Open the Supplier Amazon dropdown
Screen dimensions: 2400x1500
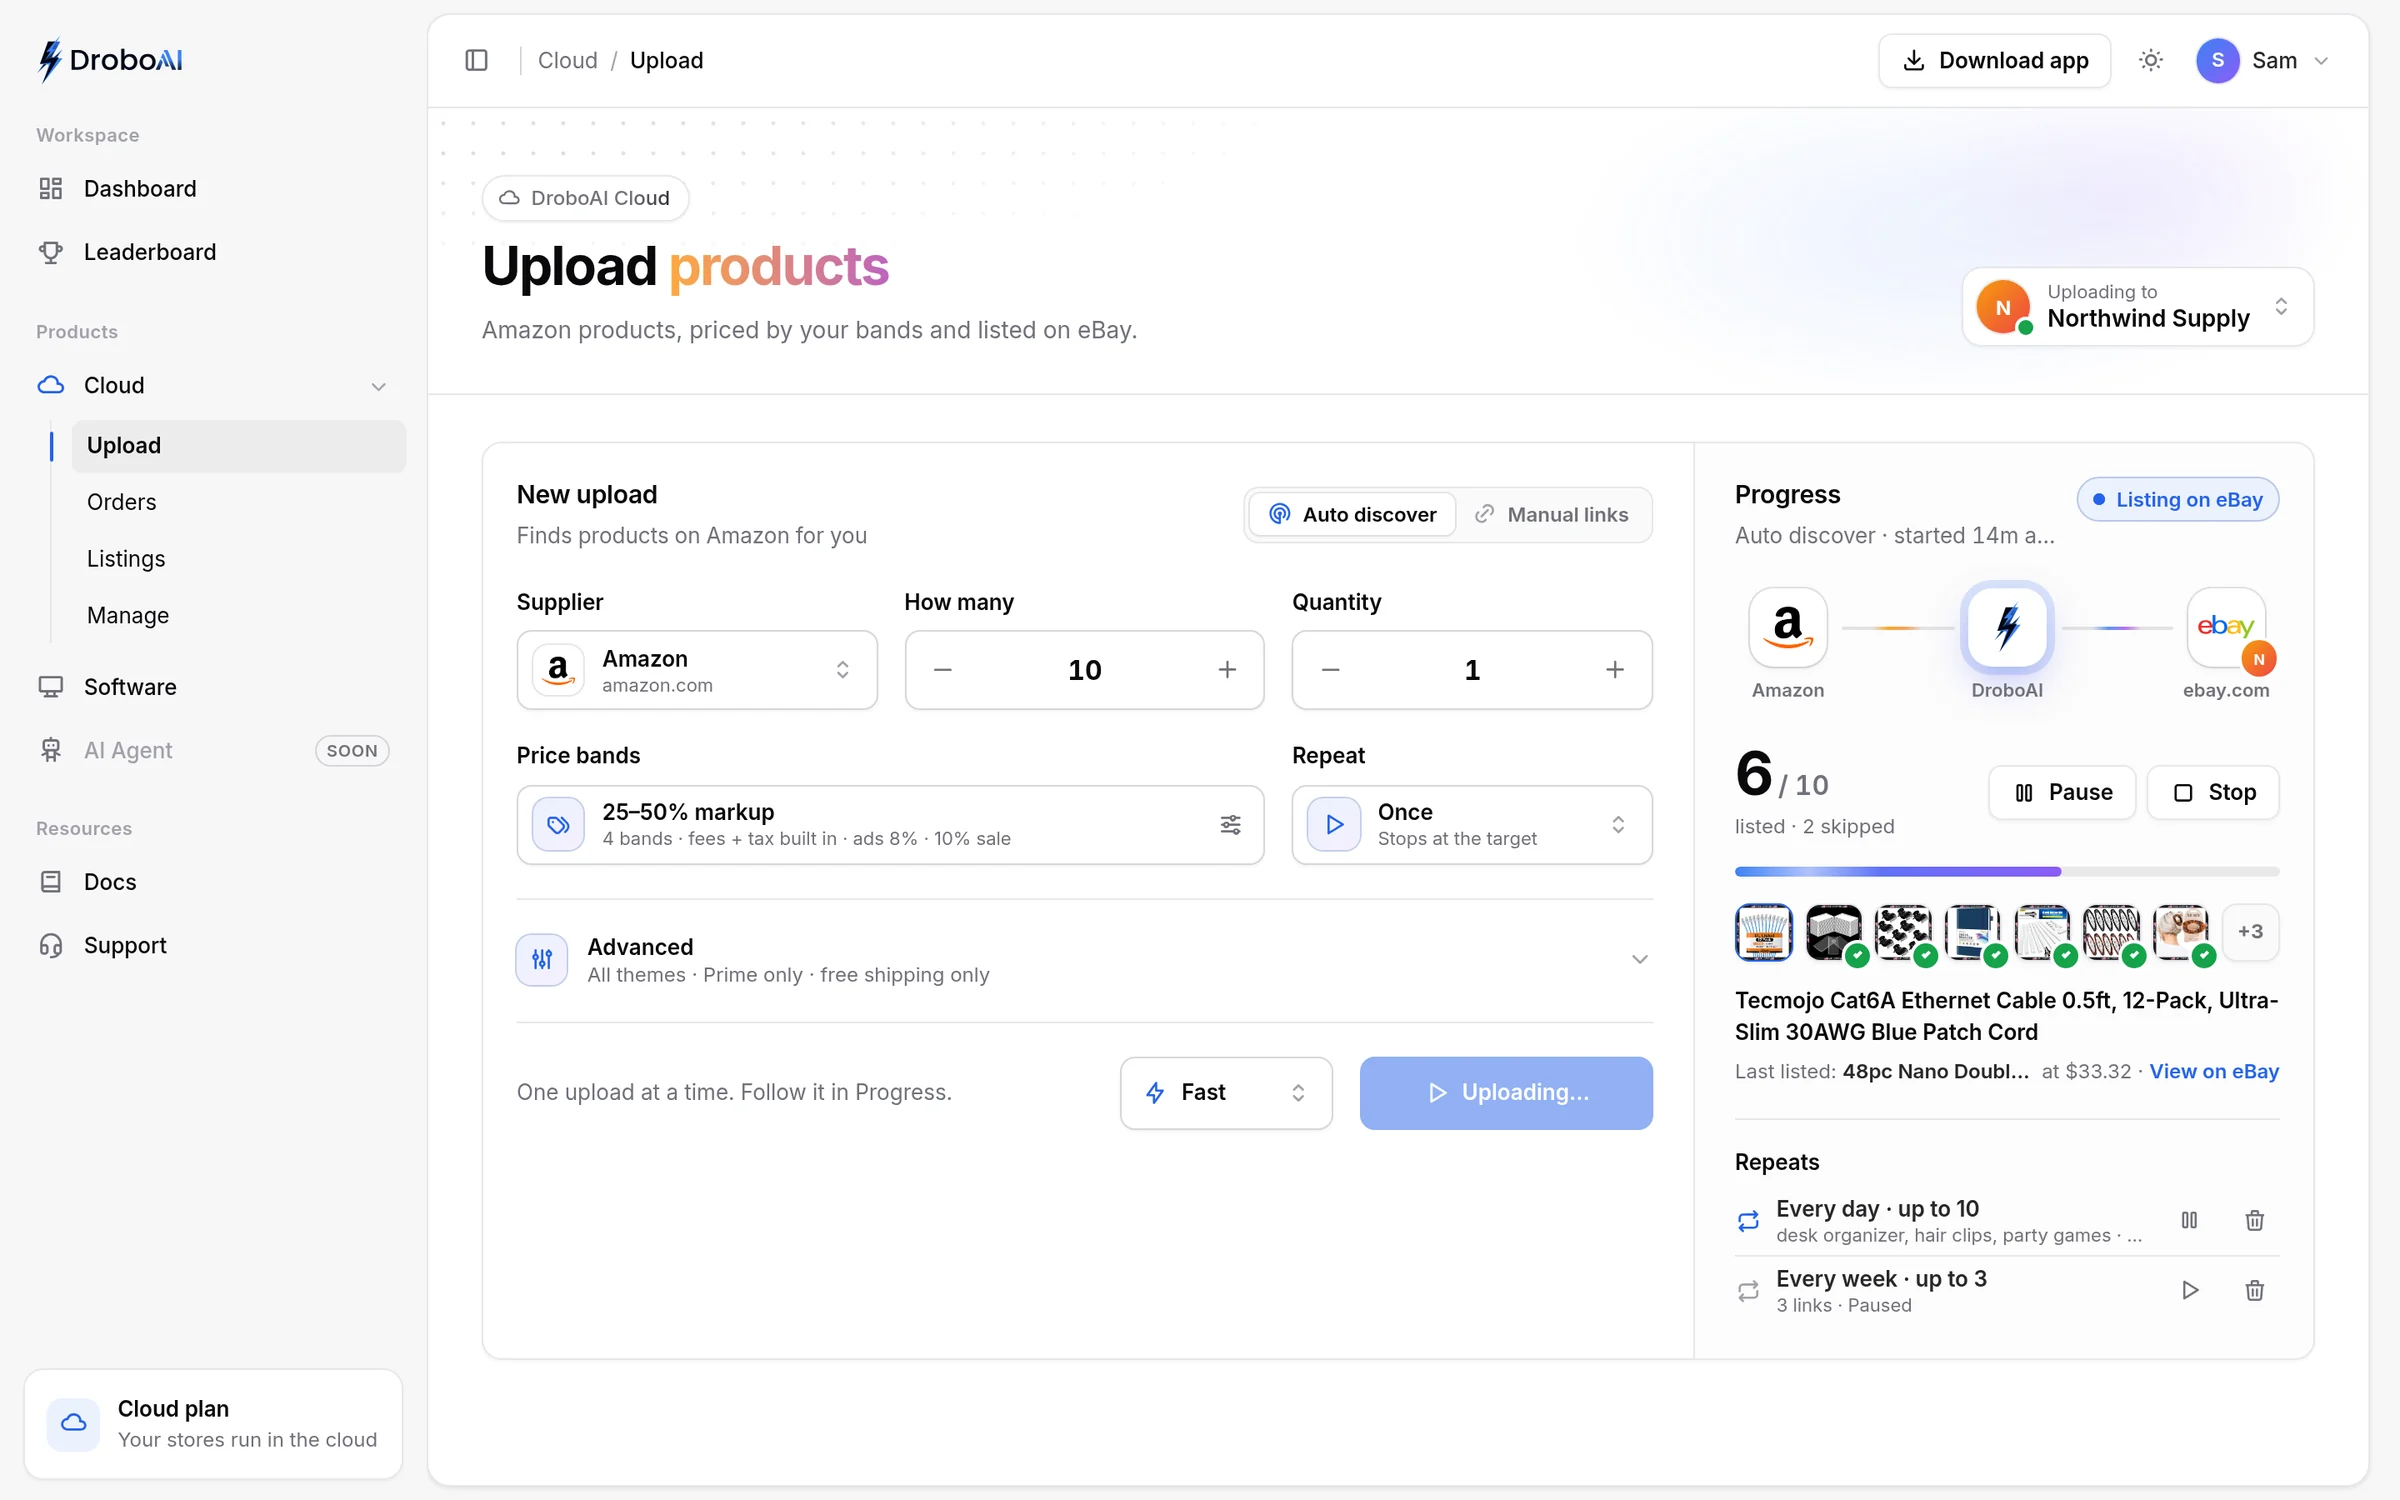pyautogui.click(x=697, y=670)
